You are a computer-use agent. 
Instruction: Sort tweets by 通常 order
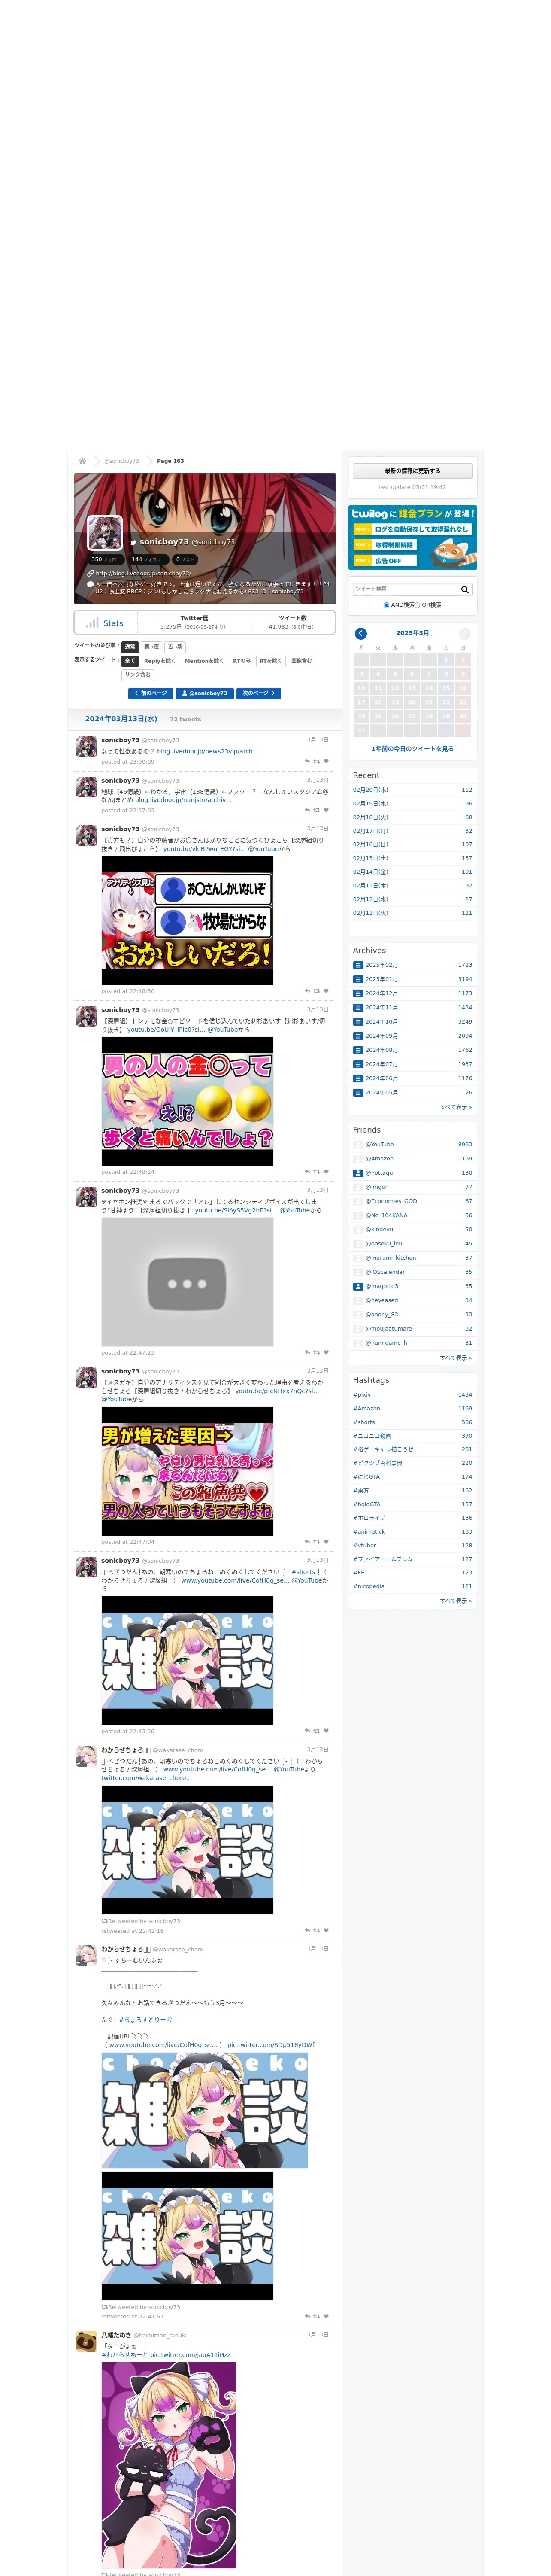tap(130, 647)
